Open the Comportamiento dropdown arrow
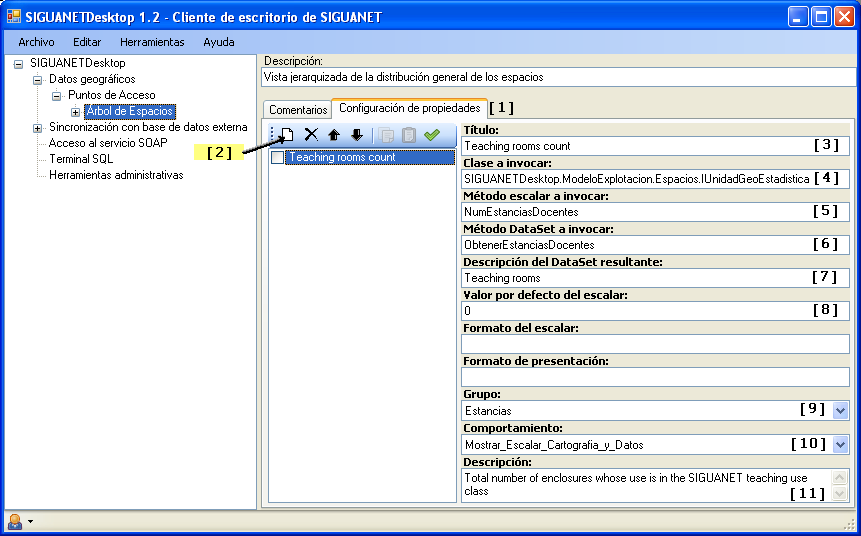Screen dimensions: 861x536 point(840,444)
